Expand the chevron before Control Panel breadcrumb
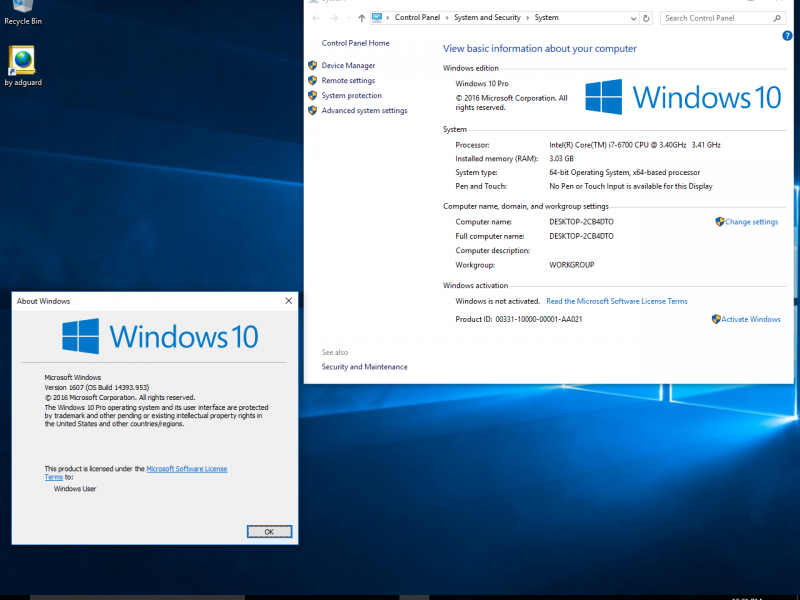Viewport: 800px width, 600px height. [388, 17]
